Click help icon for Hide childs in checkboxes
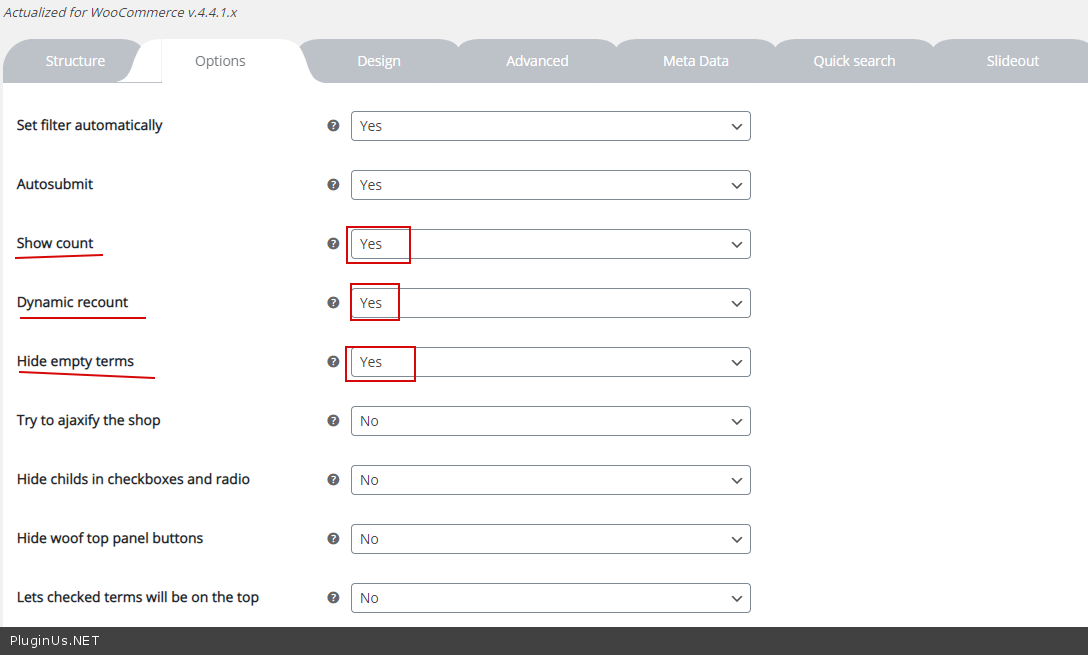The height and width of the screenshot is (655, 1088). click(334, 480)
